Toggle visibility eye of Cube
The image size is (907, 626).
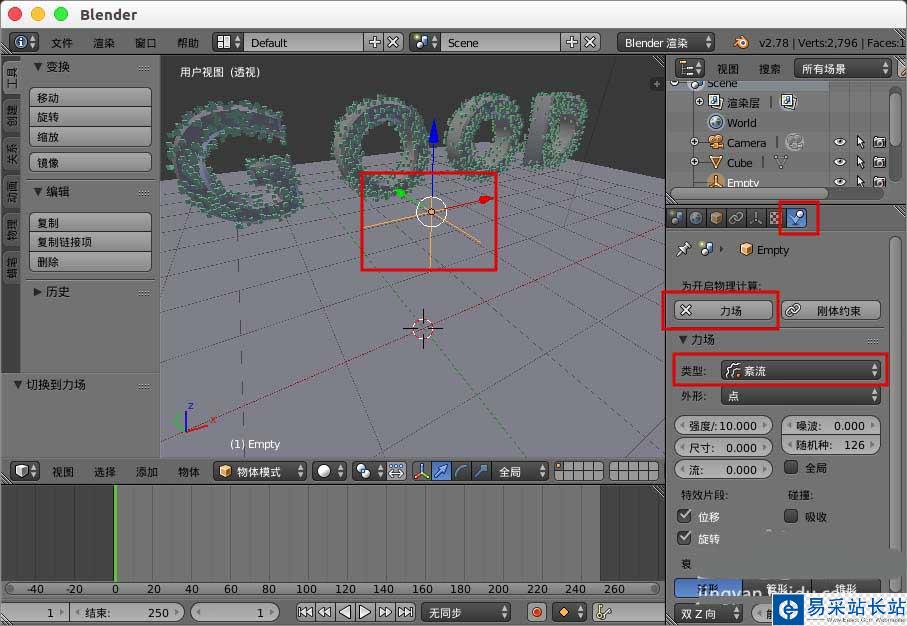(x=840, y=163)
